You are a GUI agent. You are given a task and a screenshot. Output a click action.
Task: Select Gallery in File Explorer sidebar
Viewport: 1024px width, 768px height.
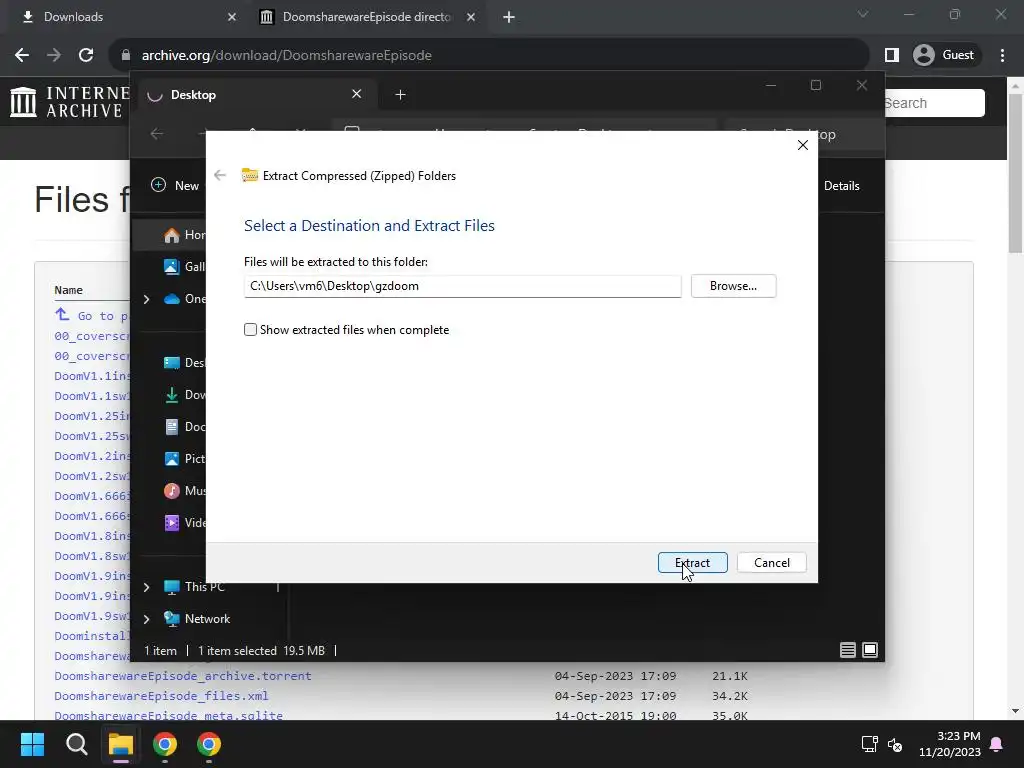(x=185, y=266)
